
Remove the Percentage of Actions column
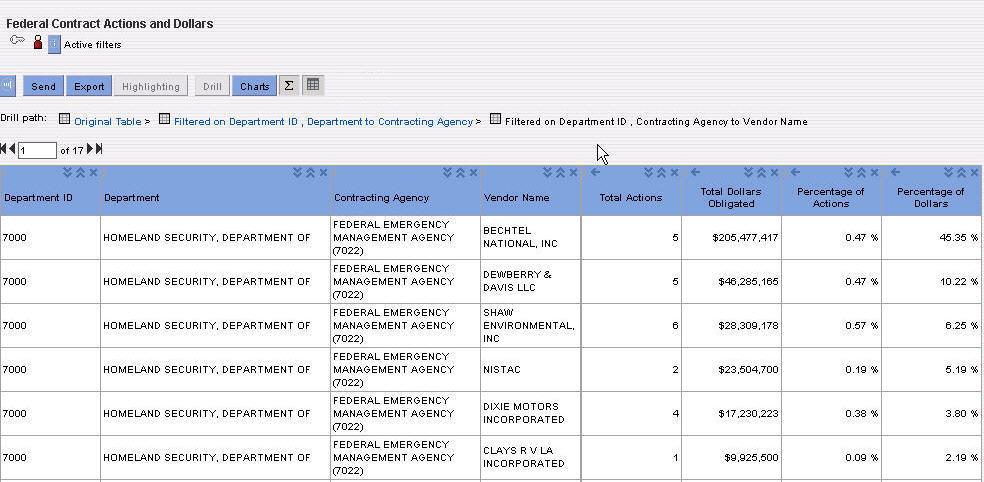(874, 173)
